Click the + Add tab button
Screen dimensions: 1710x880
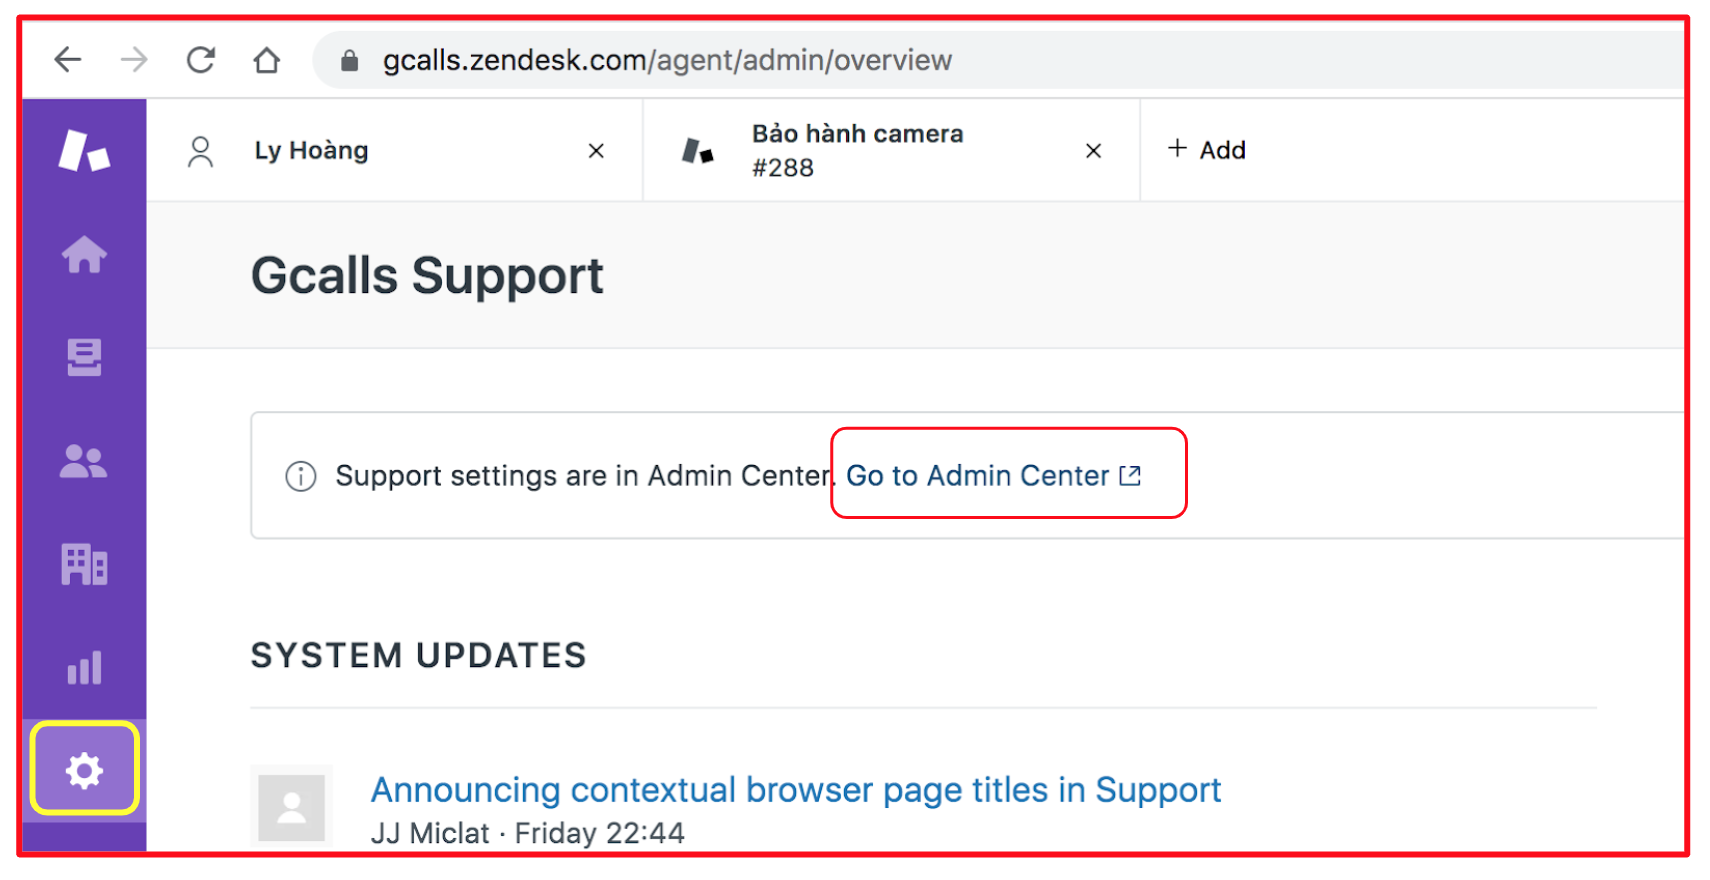pyautogui.click(x=1207, y=150)
